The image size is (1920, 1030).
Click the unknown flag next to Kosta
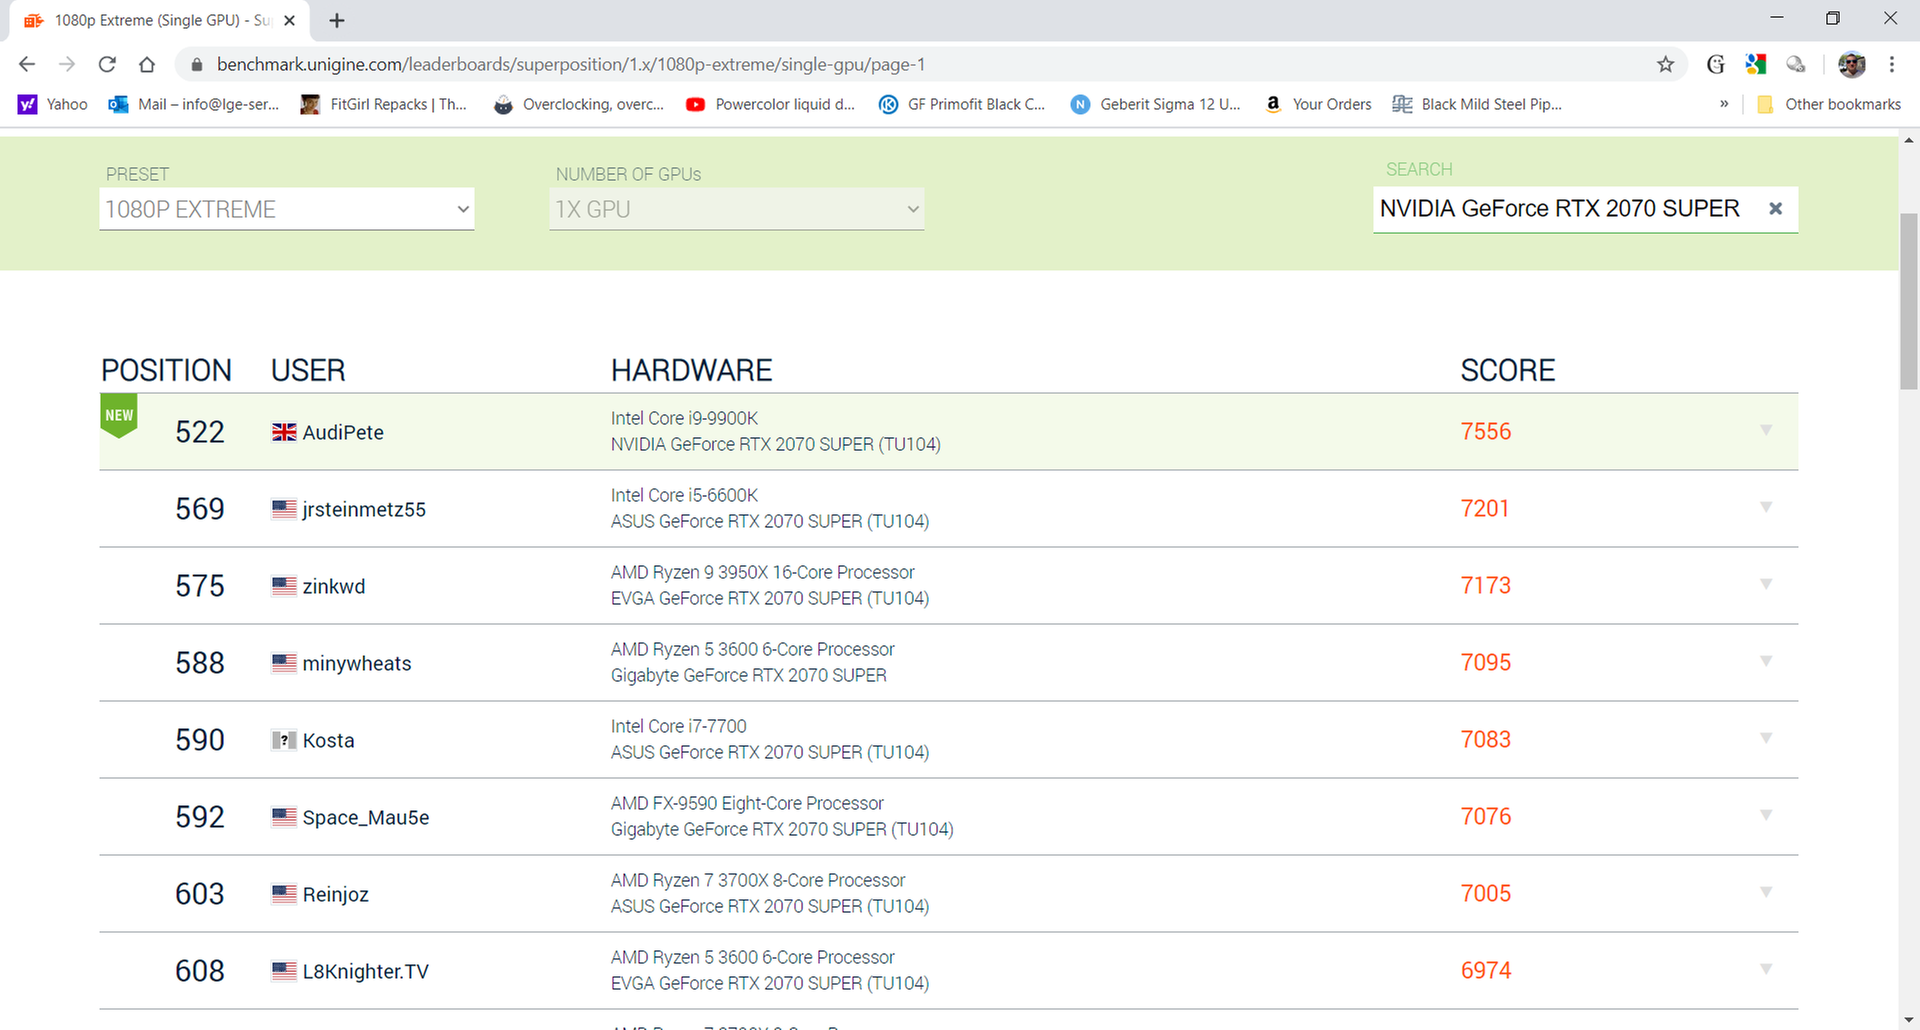(284, 740)
